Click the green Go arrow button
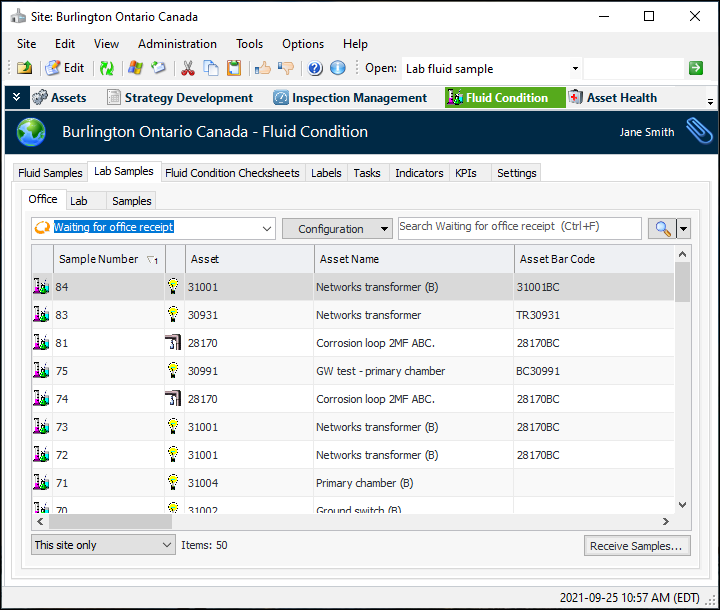Viewport: 720px width, 610px height. click(x=696, y=68)
